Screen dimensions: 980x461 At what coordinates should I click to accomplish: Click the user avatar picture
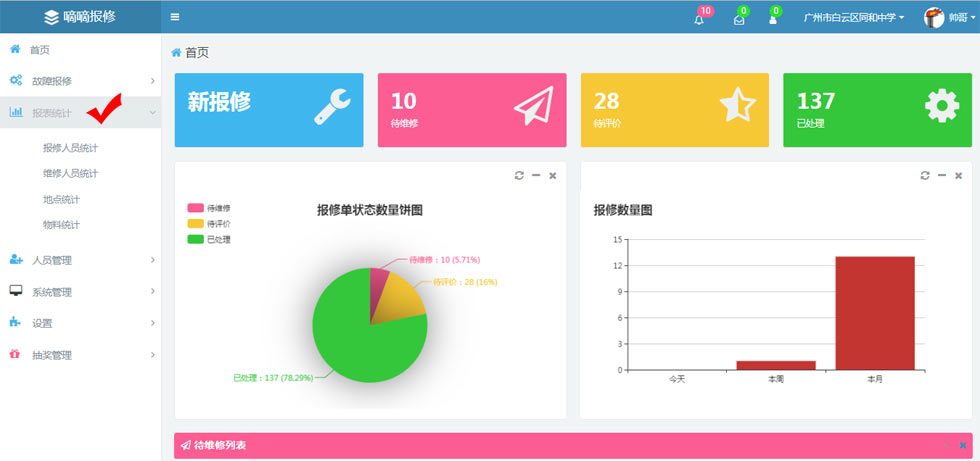934,17
